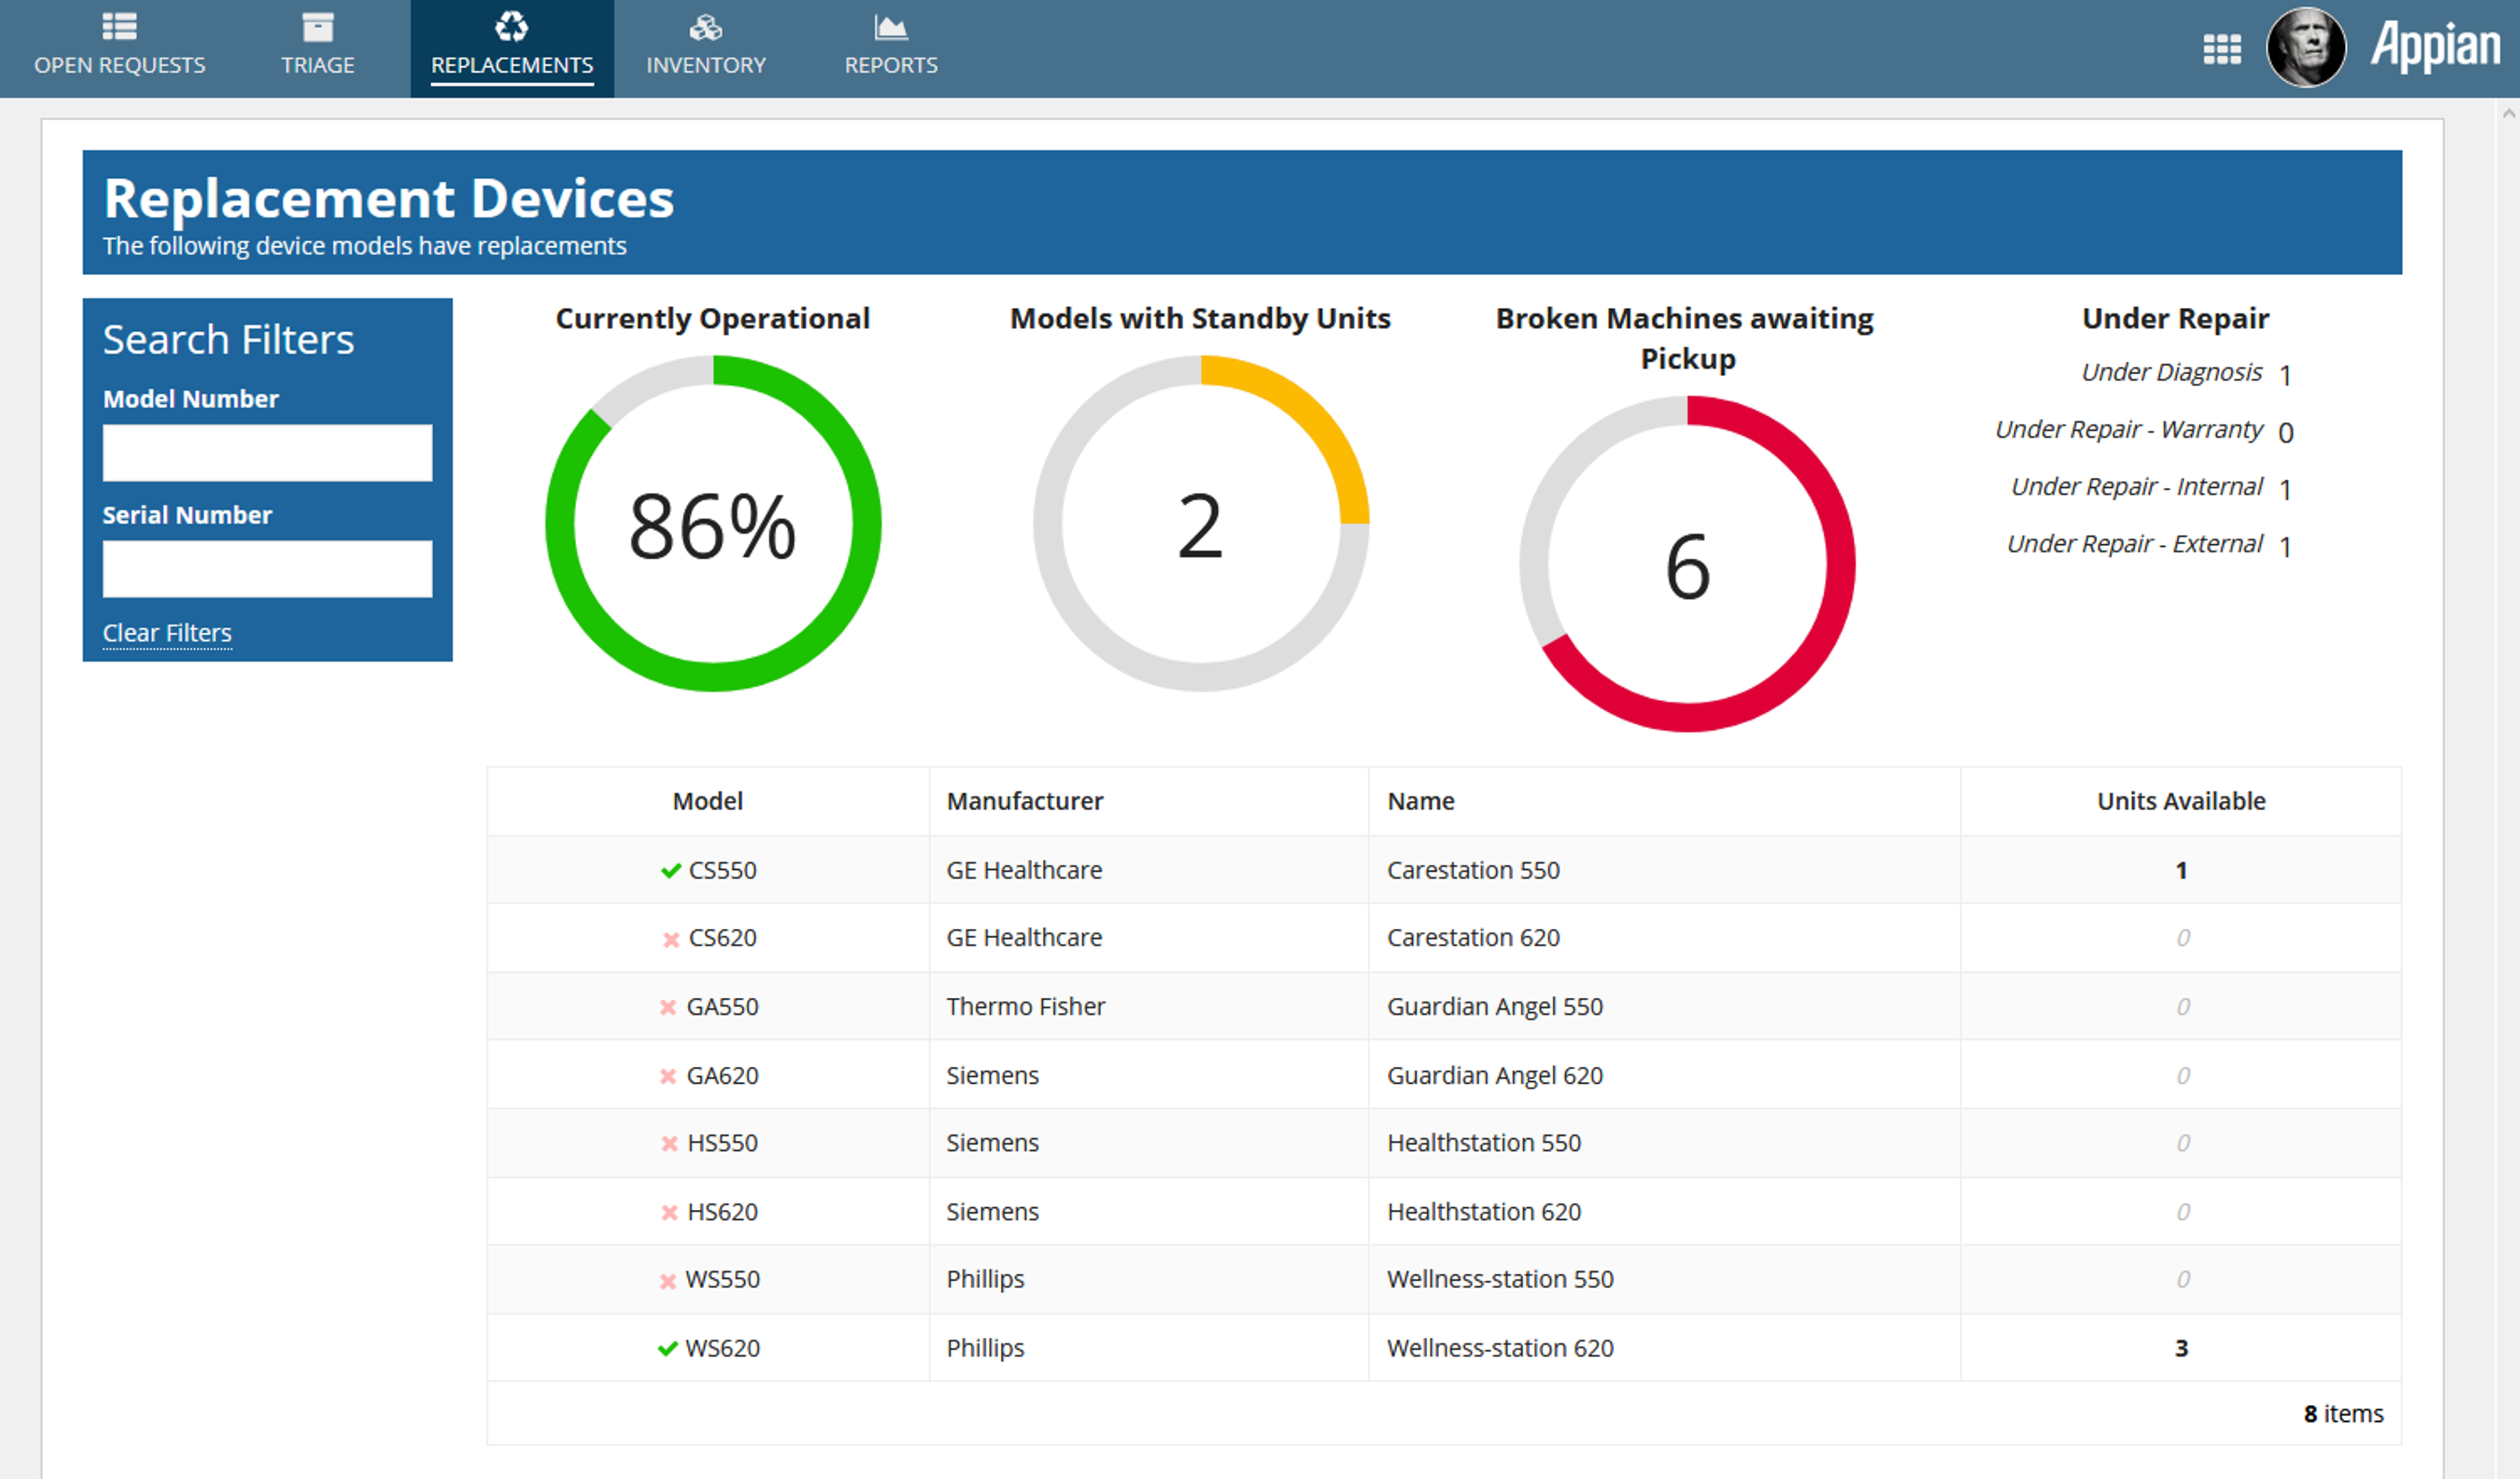Select the REPLACEMENTS tab label
This screenshot has height=1479, width=2520.
click(512, 65)
